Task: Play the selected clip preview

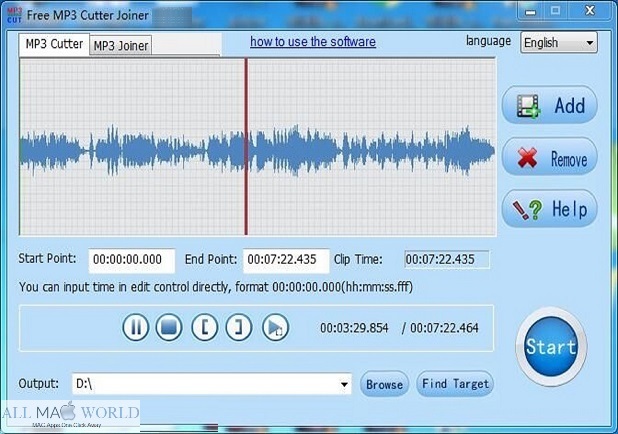Action: tap(275, 327)
